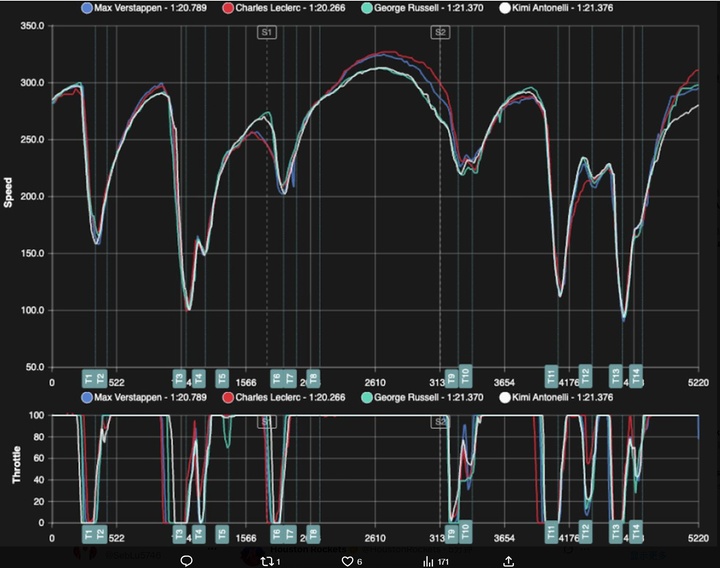Click S1 sector marker on speed chart
Viewport: 720px width, 568px height.
point(267,32)
